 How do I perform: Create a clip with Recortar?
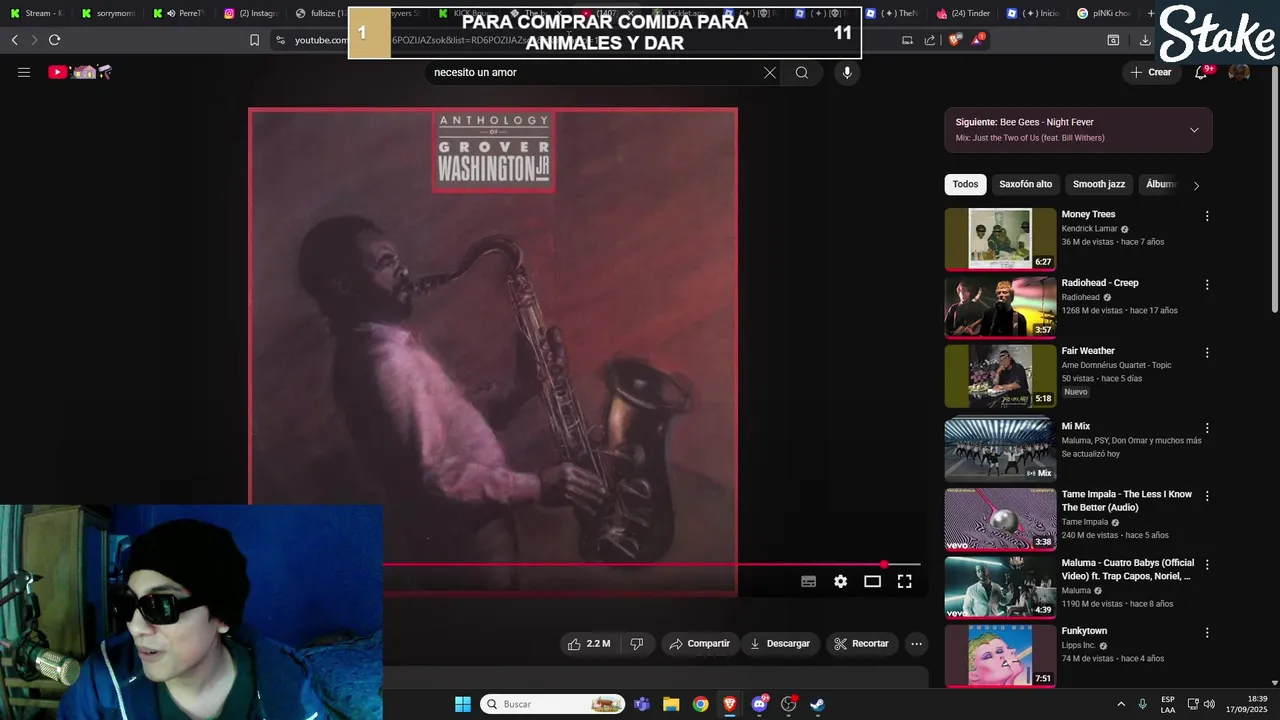pos(862,643)
